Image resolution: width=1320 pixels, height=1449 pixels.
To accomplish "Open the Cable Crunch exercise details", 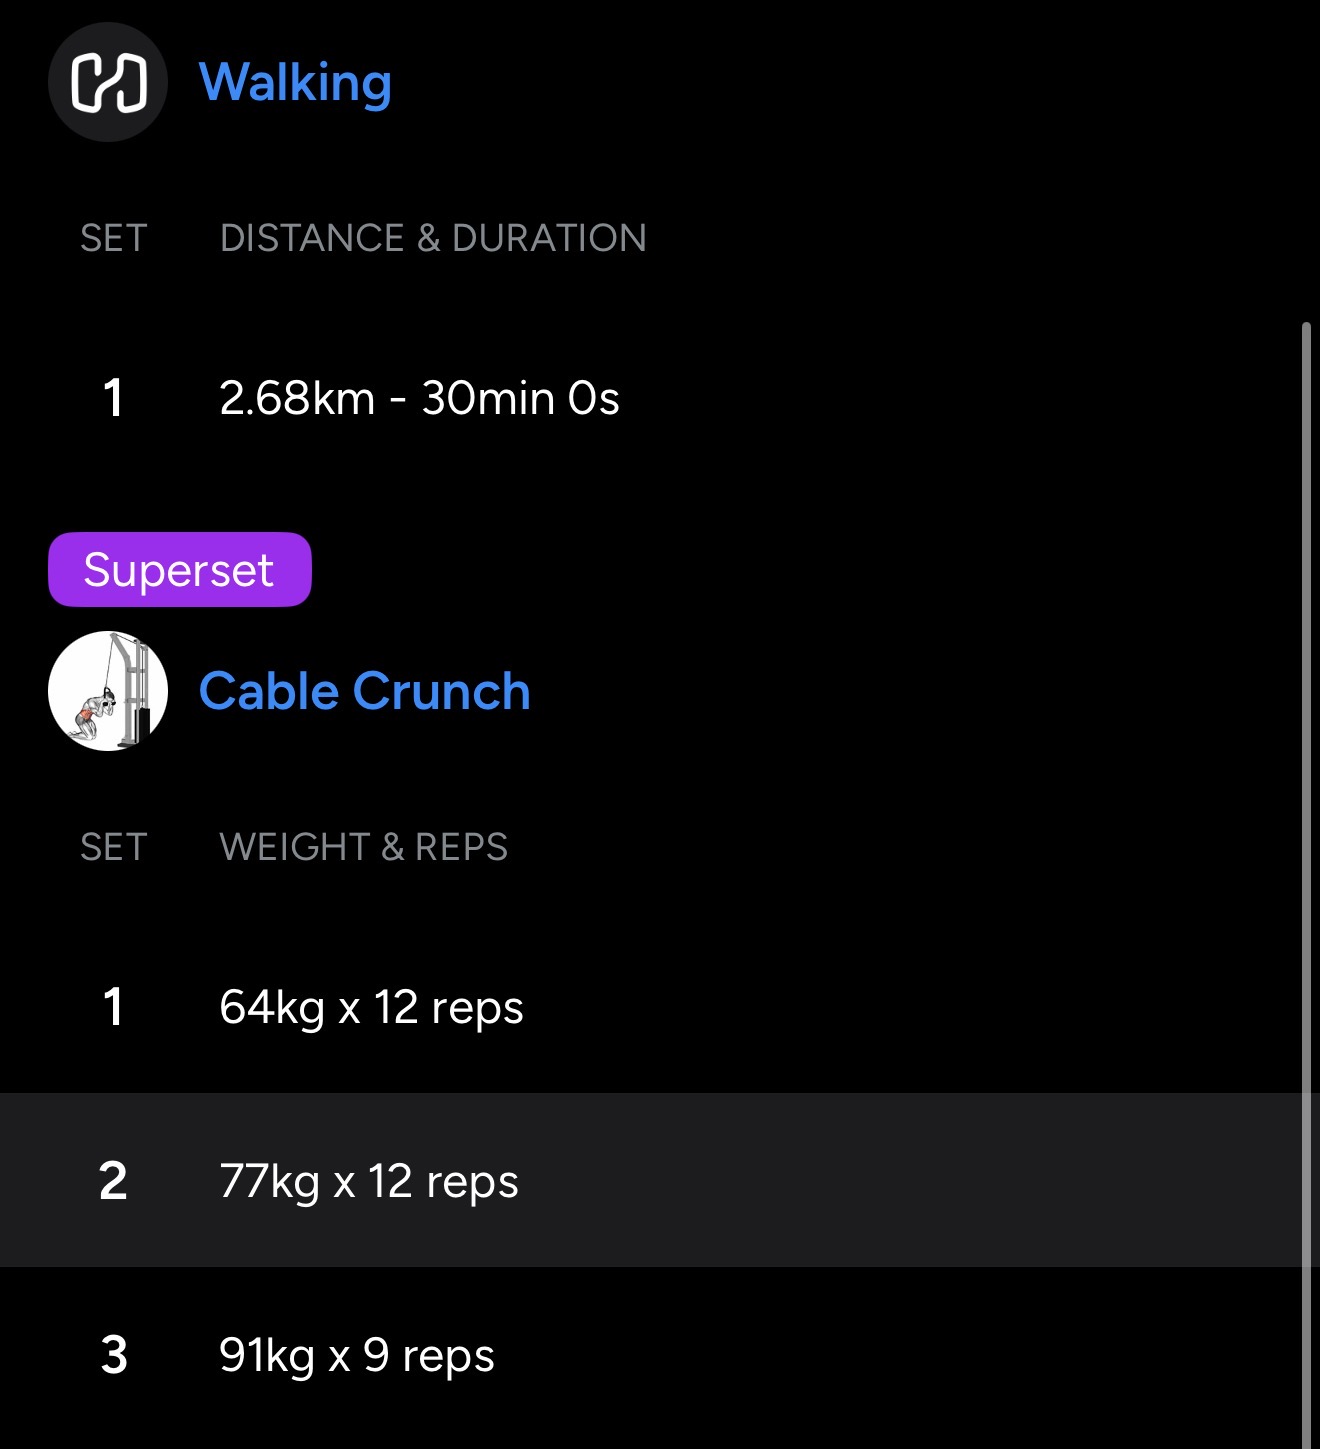I will (364, 691).
